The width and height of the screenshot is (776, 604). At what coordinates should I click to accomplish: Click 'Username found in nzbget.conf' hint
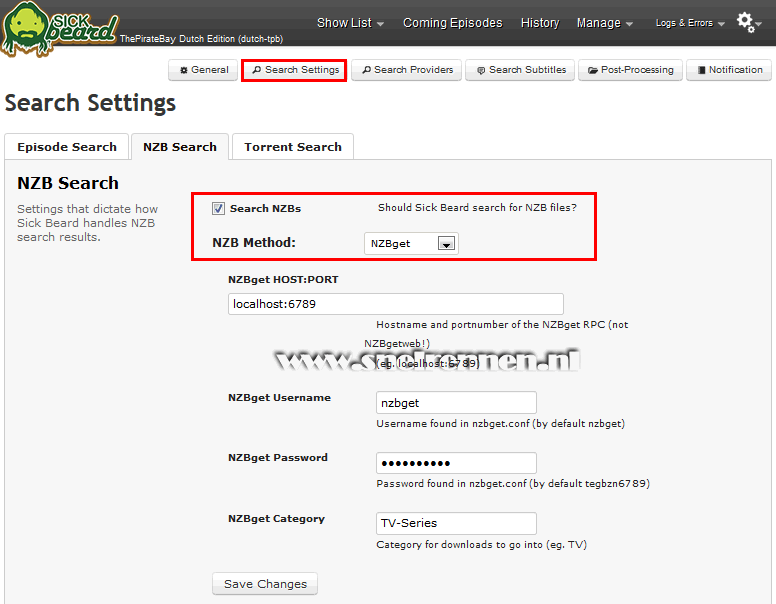pos(500,424)
